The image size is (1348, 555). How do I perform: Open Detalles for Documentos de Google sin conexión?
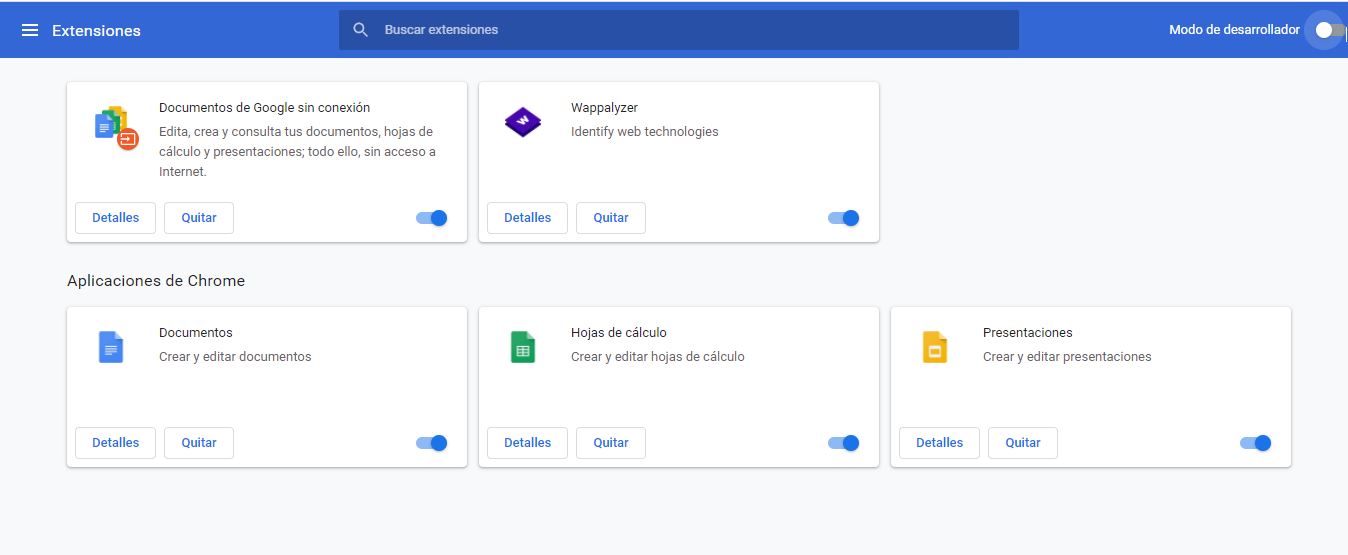116,218
